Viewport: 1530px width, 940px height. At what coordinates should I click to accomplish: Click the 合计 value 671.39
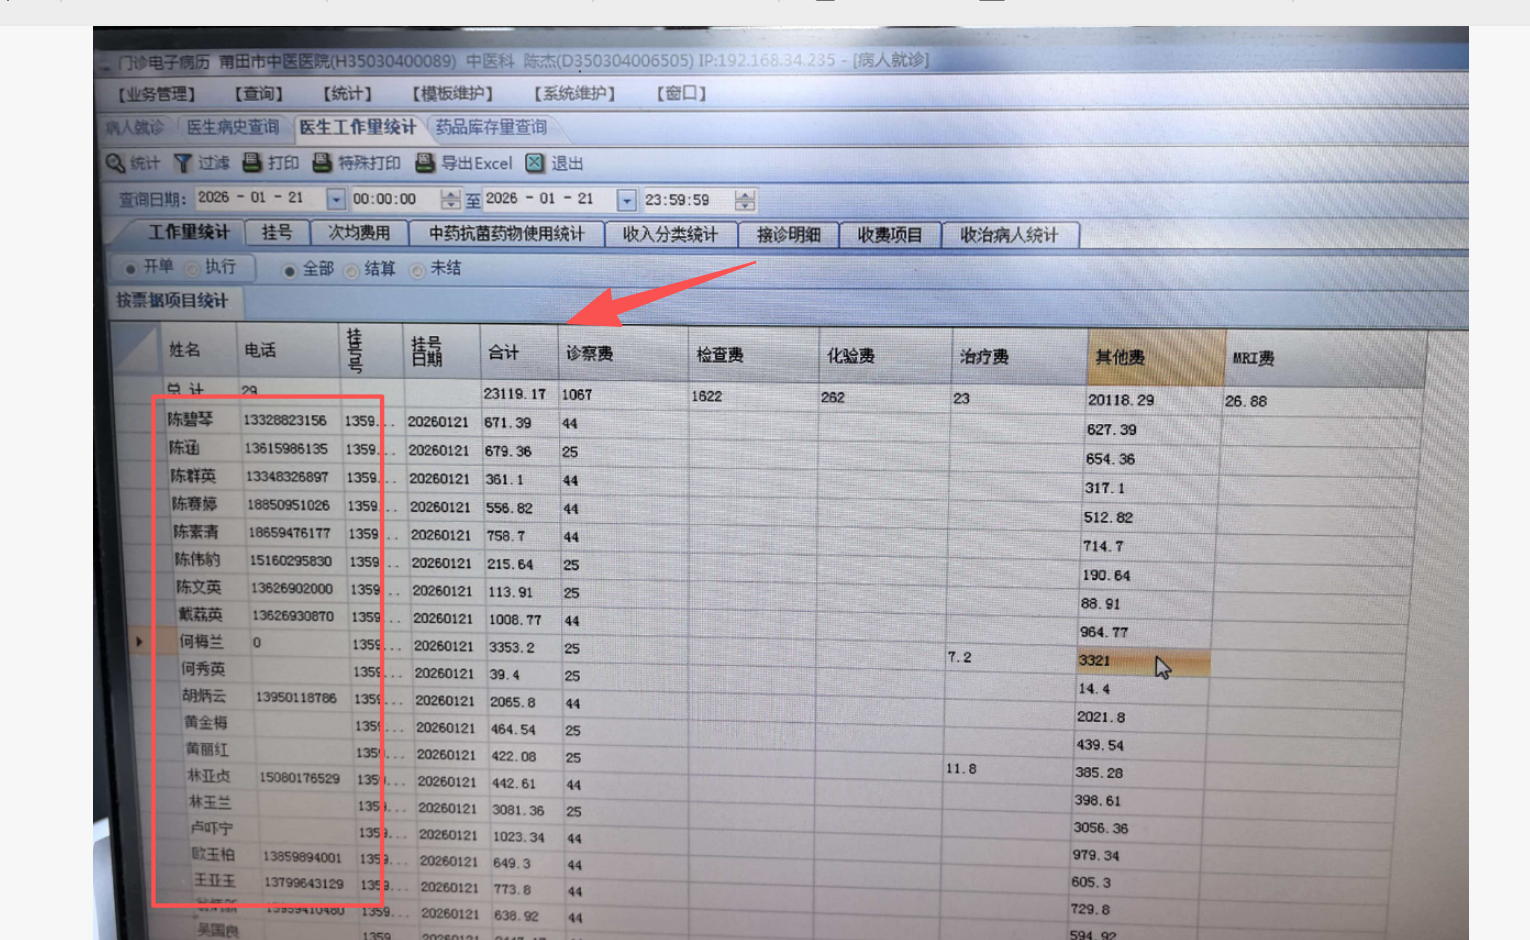508,423
